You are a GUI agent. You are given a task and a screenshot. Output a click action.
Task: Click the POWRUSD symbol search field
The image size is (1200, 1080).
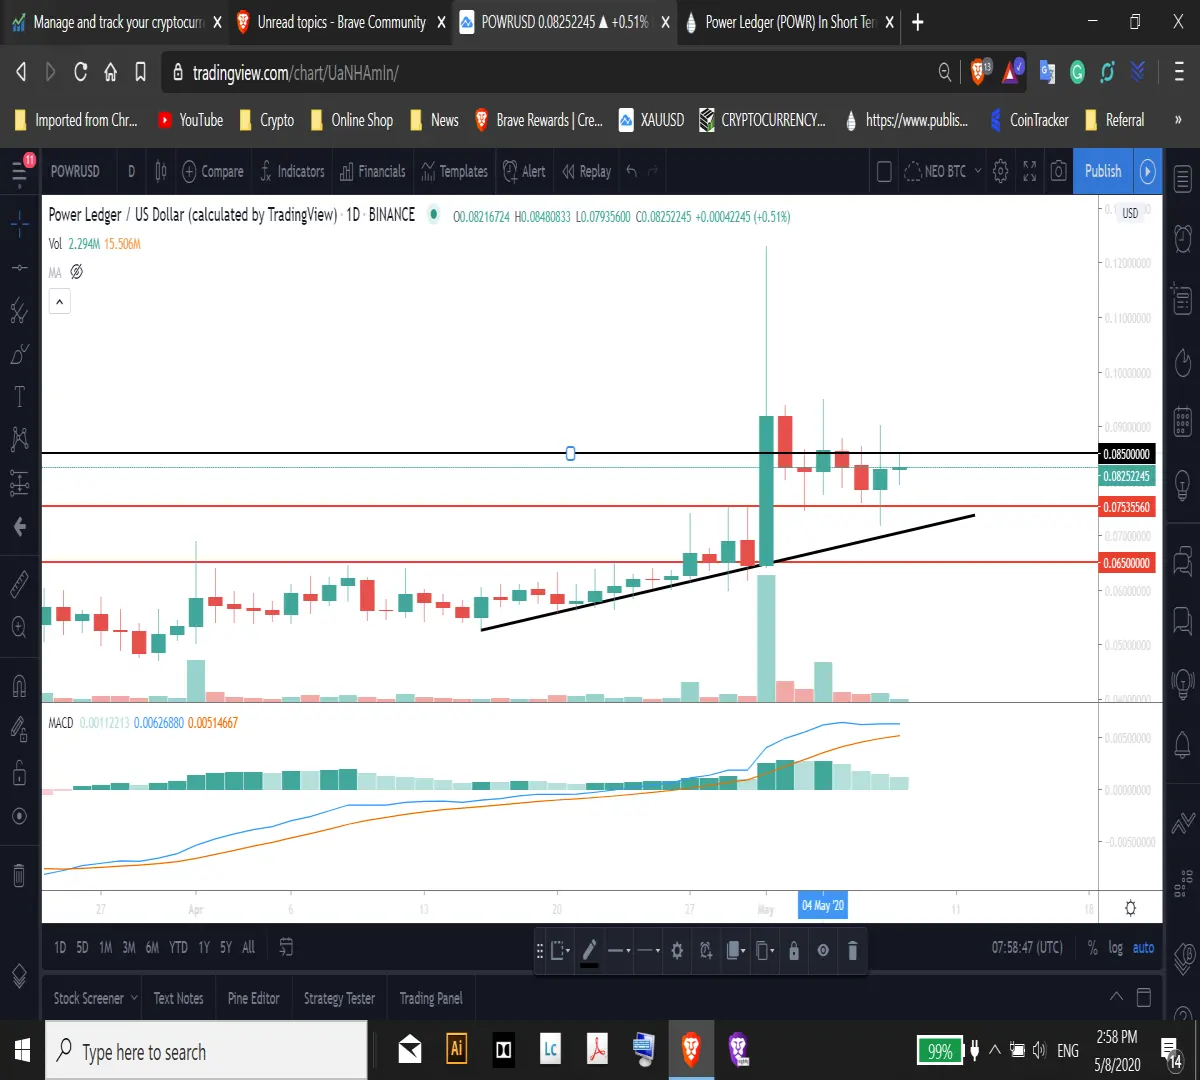[76, 171]
